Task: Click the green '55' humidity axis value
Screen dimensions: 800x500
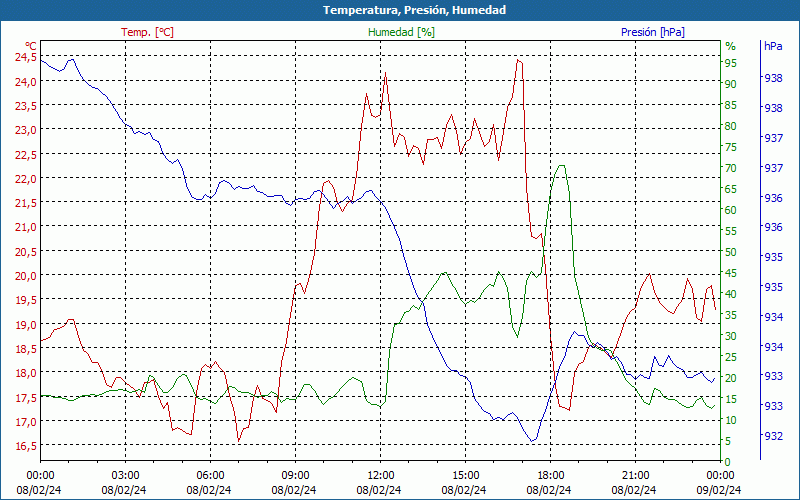Action: (x=731, y=231)
